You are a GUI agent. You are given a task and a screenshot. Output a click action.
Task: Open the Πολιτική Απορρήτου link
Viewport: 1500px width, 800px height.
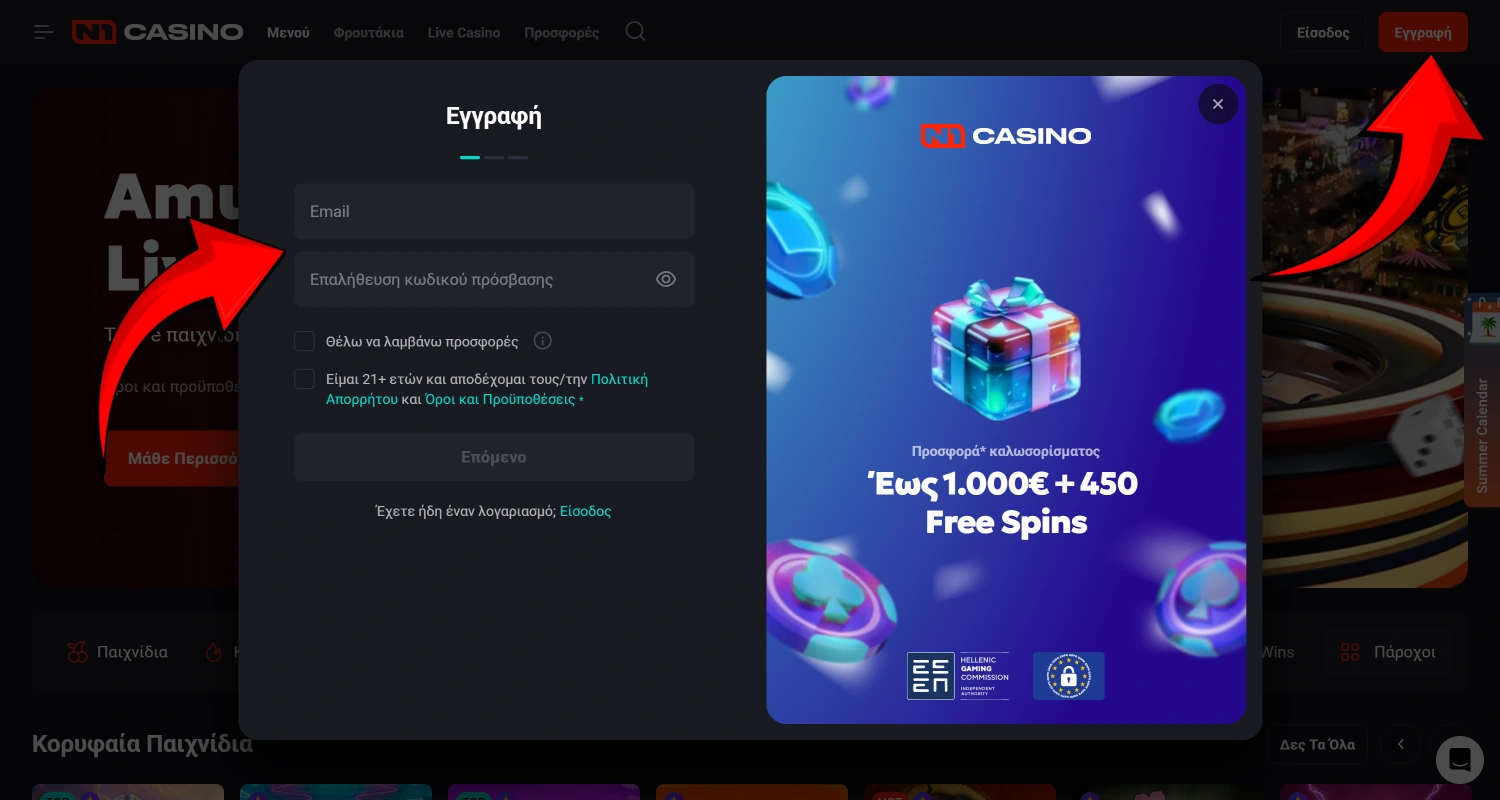(x=487, y=389)
